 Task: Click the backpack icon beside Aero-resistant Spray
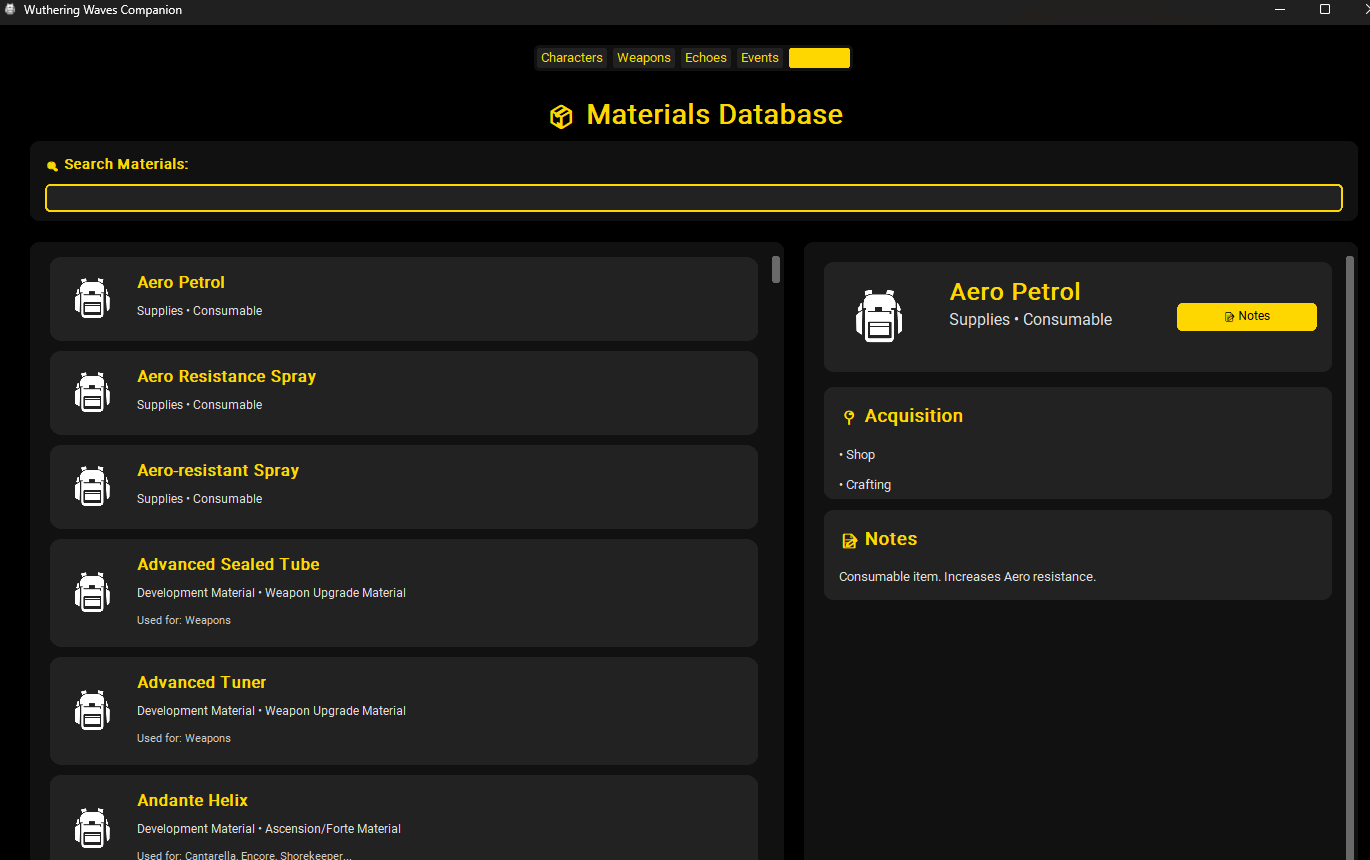(92, 486)
